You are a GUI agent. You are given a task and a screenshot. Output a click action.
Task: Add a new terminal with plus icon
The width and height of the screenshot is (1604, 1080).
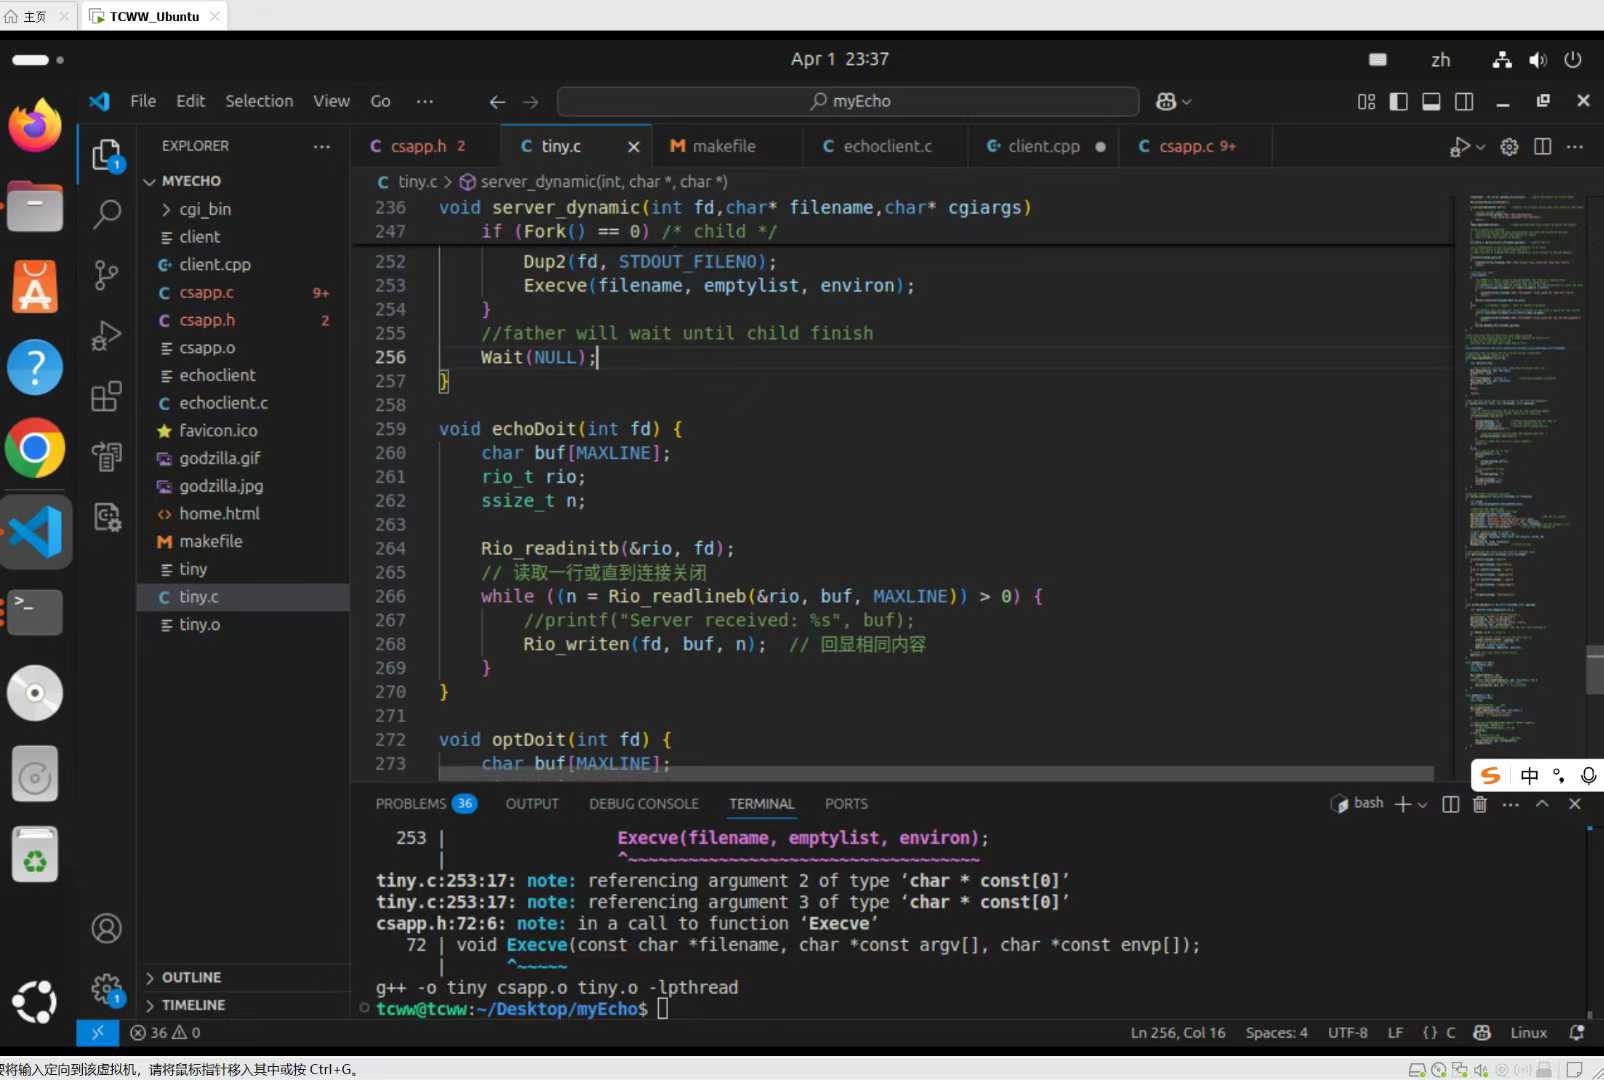point(1402,805)
